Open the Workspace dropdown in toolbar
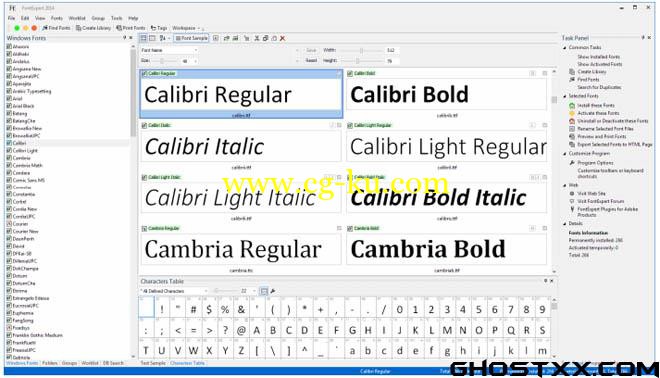Viewport: 660px width, 378px height. pyautogui.click(x=186, y=28)
